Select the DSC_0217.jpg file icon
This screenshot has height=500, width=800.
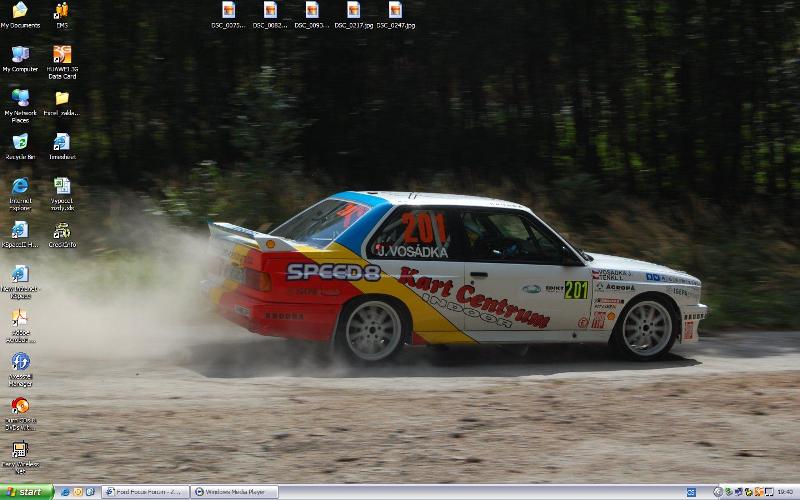pyautogui.click(x=354, y=11)
